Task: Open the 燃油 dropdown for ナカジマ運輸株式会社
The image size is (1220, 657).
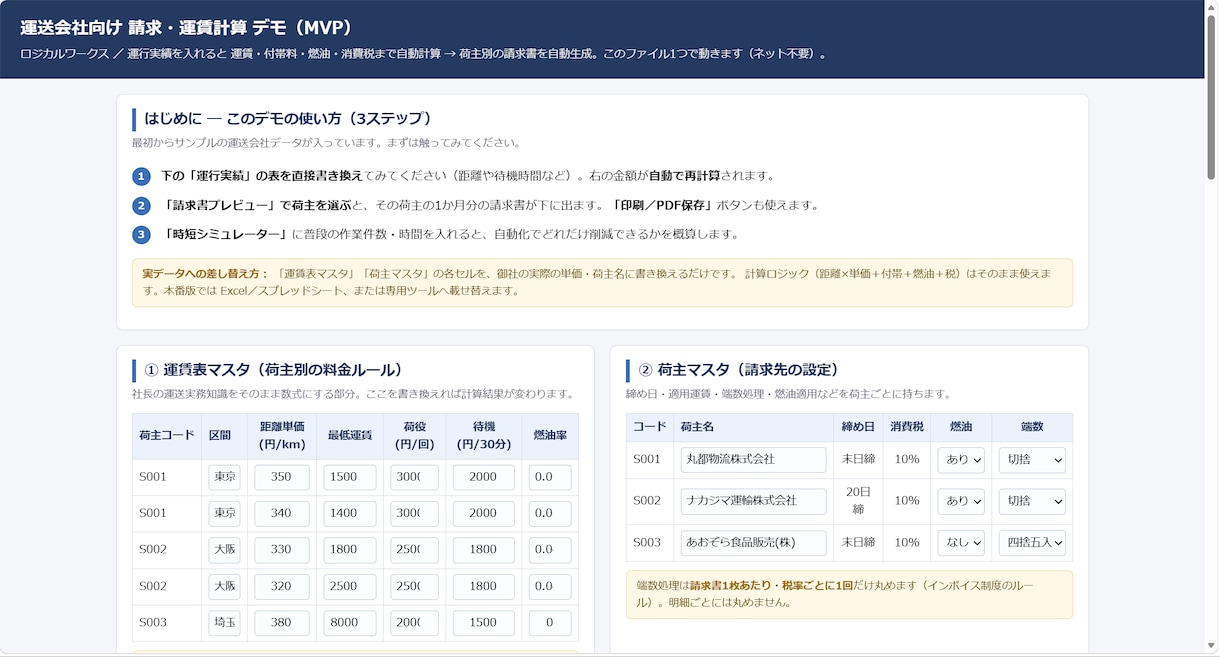Action: pyautogui.click(x=961, y=501)
